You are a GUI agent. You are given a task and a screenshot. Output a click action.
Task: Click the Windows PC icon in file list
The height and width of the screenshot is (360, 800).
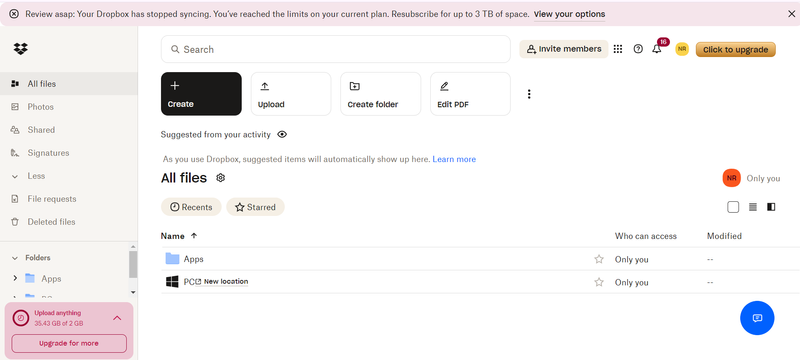[172, 281]
